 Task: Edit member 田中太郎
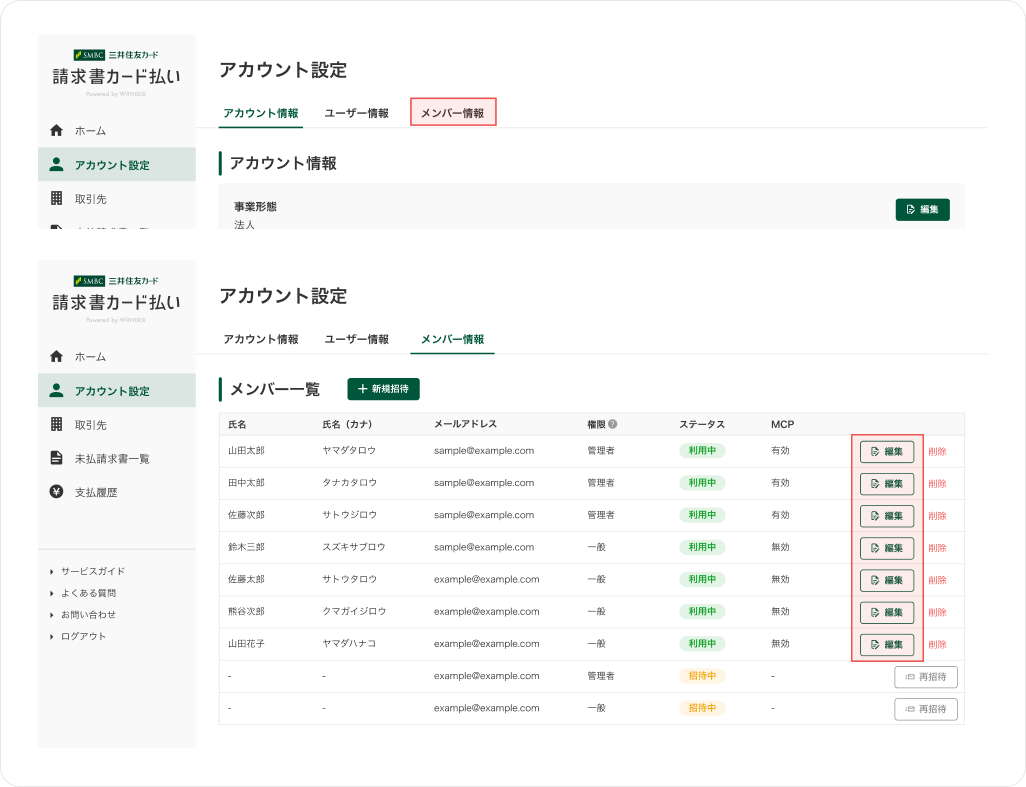887,483
